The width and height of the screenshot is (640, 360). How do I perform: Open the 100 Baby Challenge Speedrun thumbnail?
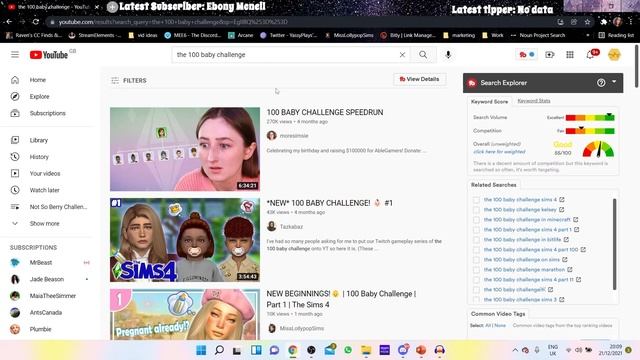tap(185, 149)
